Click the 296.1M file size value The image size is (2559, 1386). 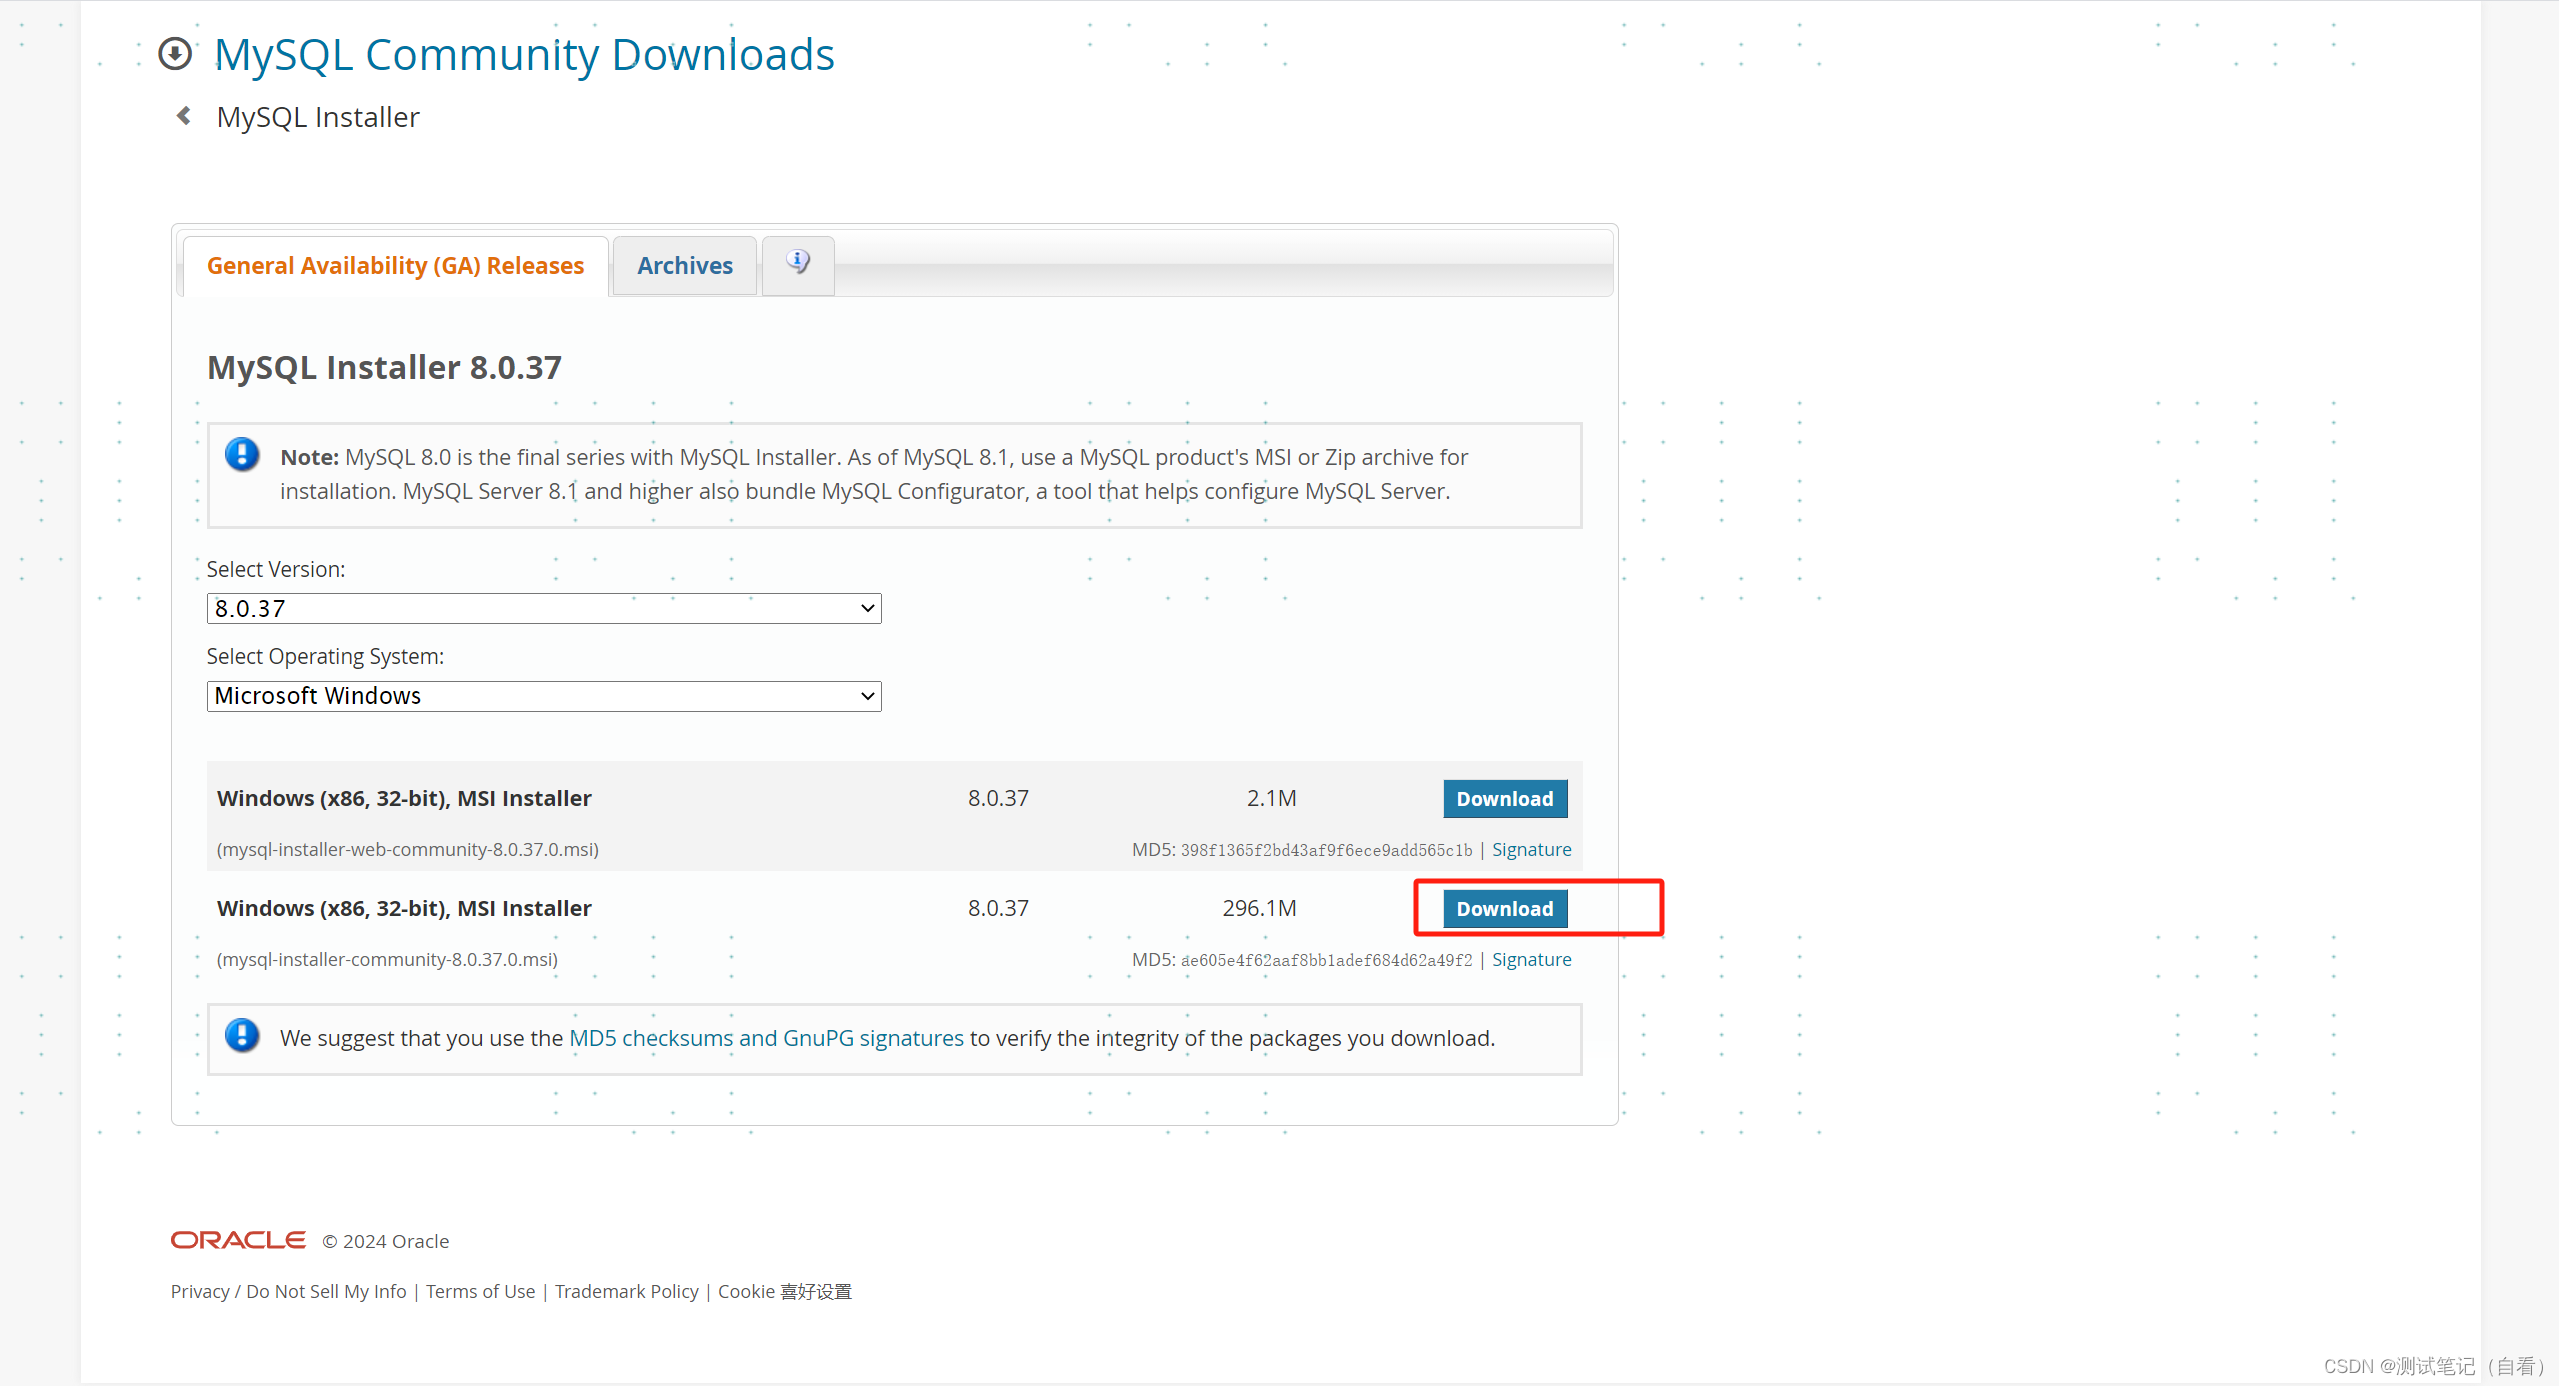[x=1259, y=908]
